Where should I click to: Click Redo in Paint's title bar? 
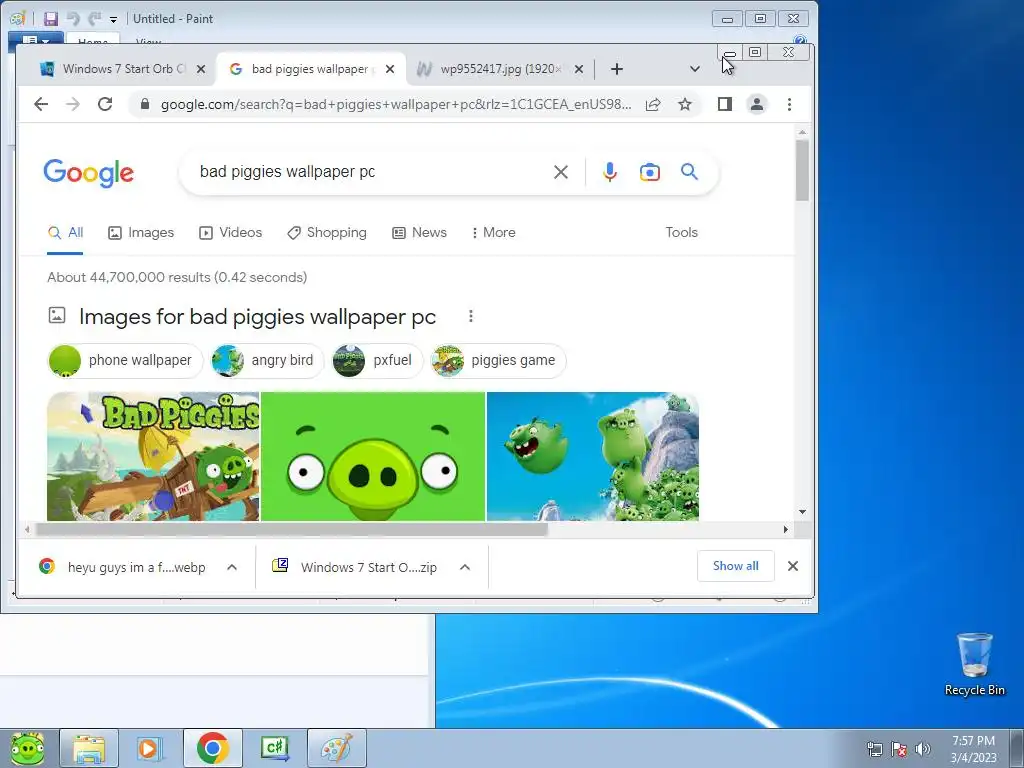(x=95, y=19)
